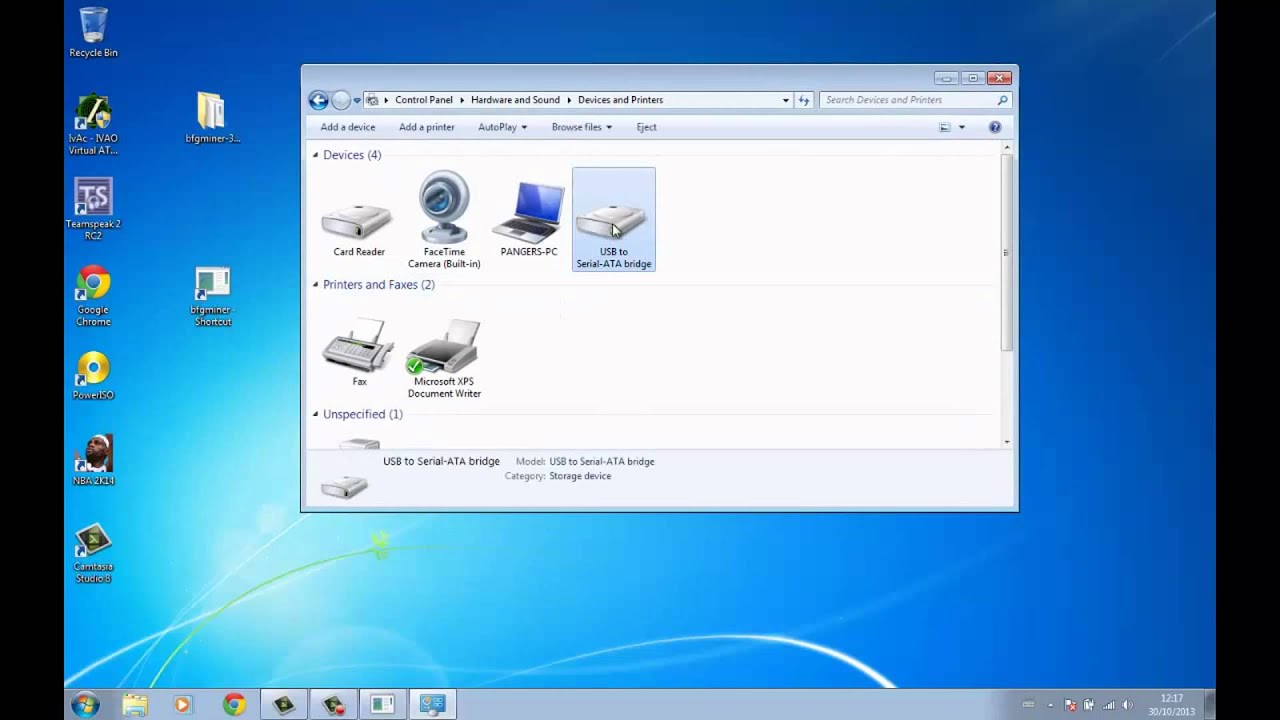Click the active Devices and Printers taskbar button
The image size is (1280, 720).
click(x=432, y=705)
